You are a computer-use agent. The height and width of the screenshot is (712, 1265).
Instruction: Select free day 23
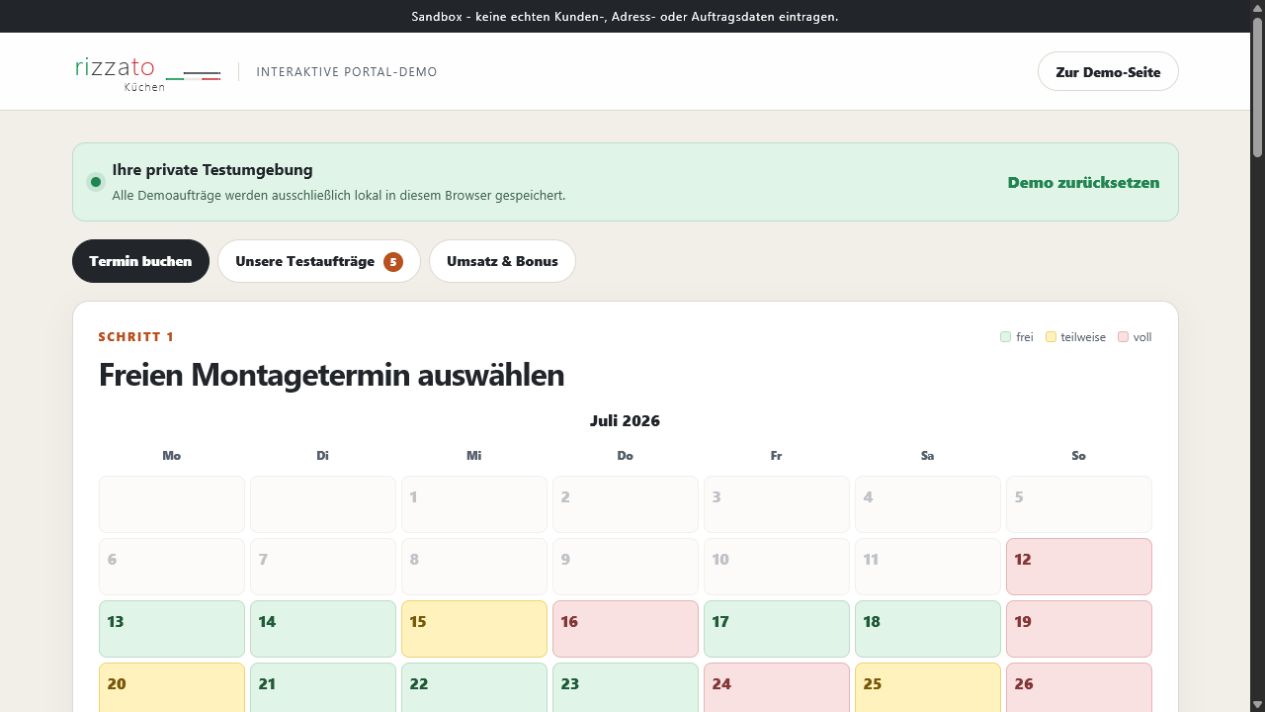point(625,687)
